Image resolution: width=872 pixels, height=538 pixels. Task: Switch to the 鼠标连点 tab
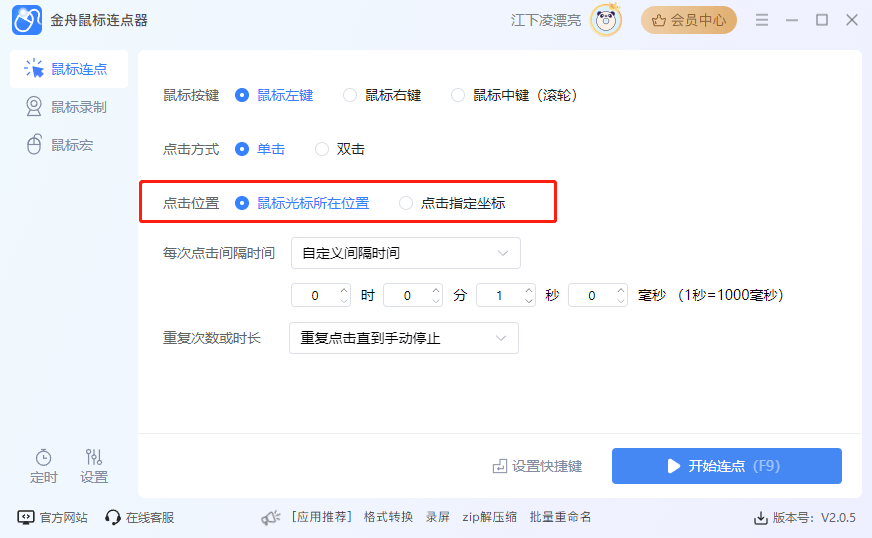[69, 69]
